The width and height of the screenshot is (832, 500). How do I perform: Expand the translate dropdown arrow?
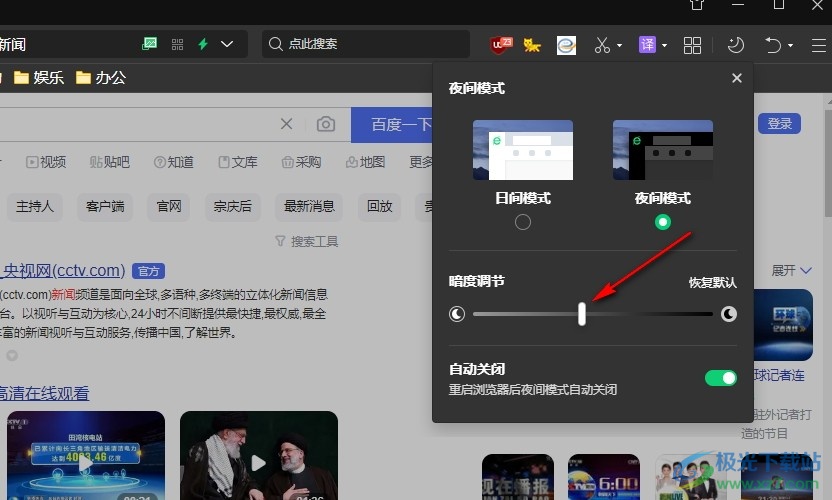point(664,46)
